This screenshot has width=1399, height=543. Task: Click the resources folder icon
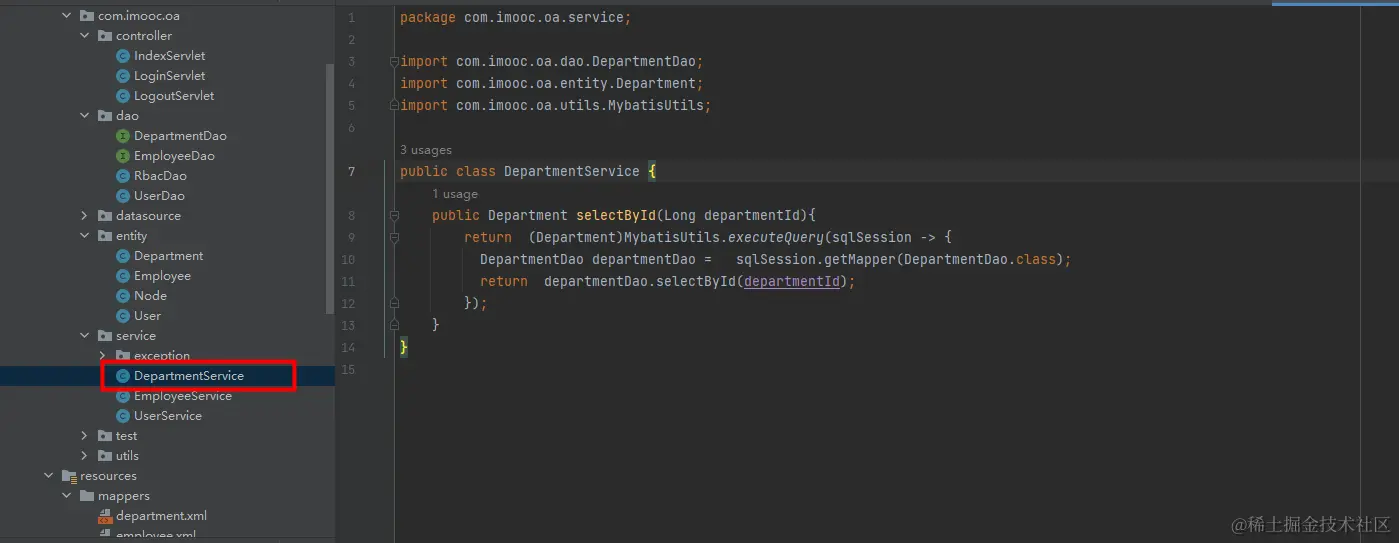point(69,476)
